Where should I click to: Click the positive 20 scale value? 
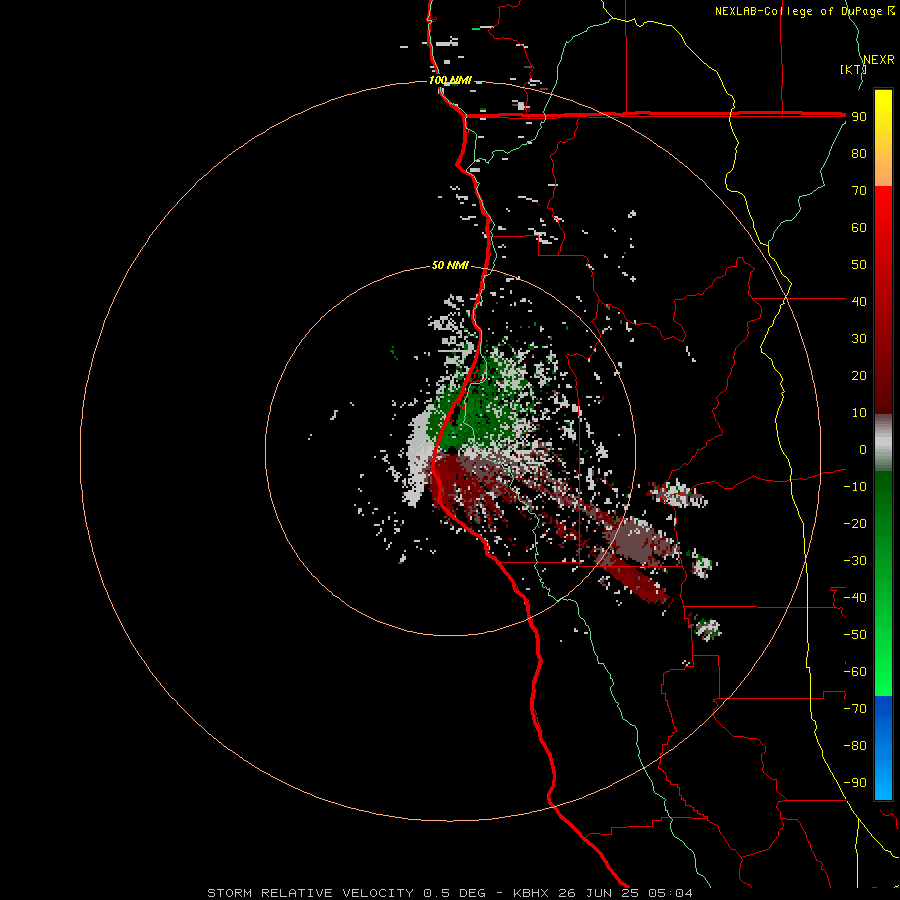[859, 376]
